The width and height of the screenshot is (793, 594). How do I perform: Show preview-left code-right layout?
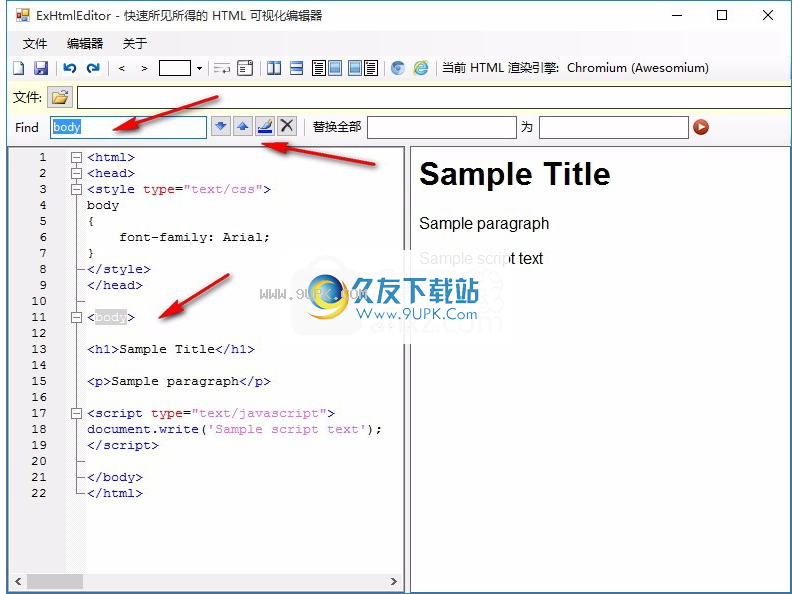363,68
